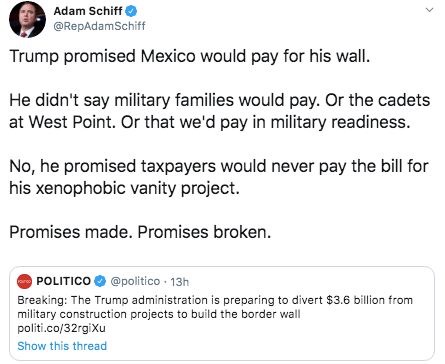Click the verified badge beside Adam Schiff
The height and width of the screenshot is (364, 445).
click(x=131, y=11)
